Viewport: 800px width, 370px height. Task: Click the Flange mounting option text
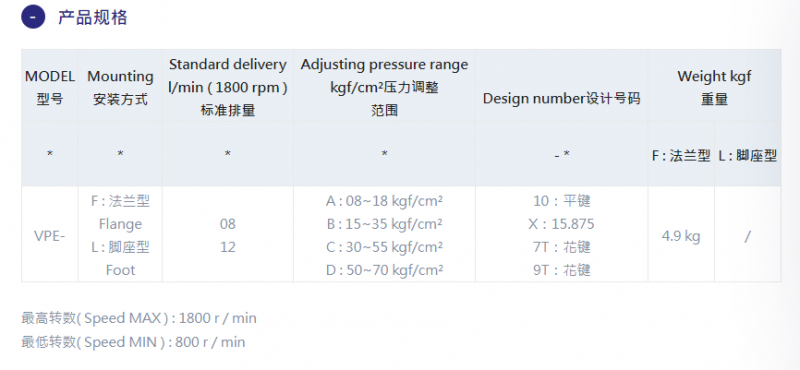(x=120, y=225)
